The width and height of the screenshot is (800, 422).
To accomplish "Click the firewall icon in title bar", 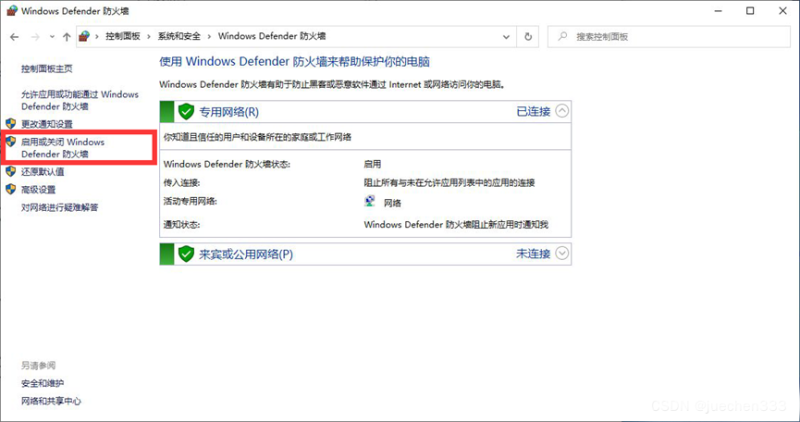I will pos(12,11).
